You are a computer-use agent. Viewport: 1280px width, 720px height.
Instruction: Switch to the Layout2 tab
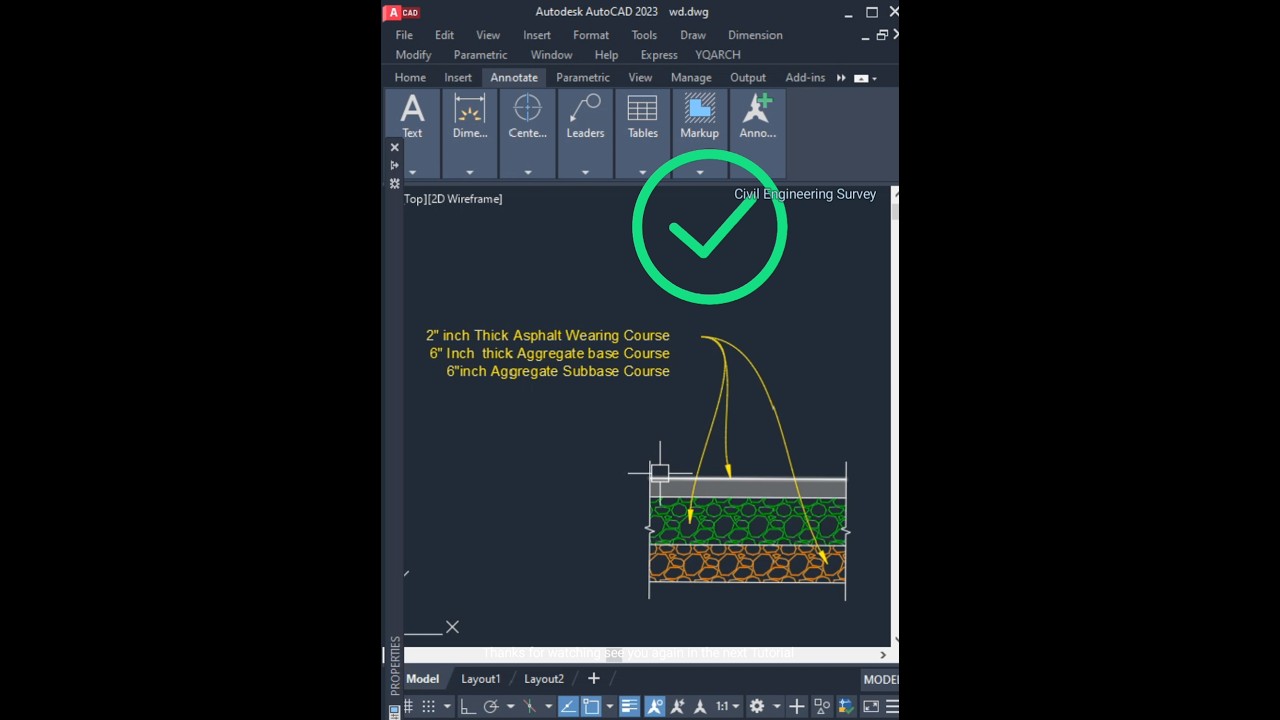544,679
